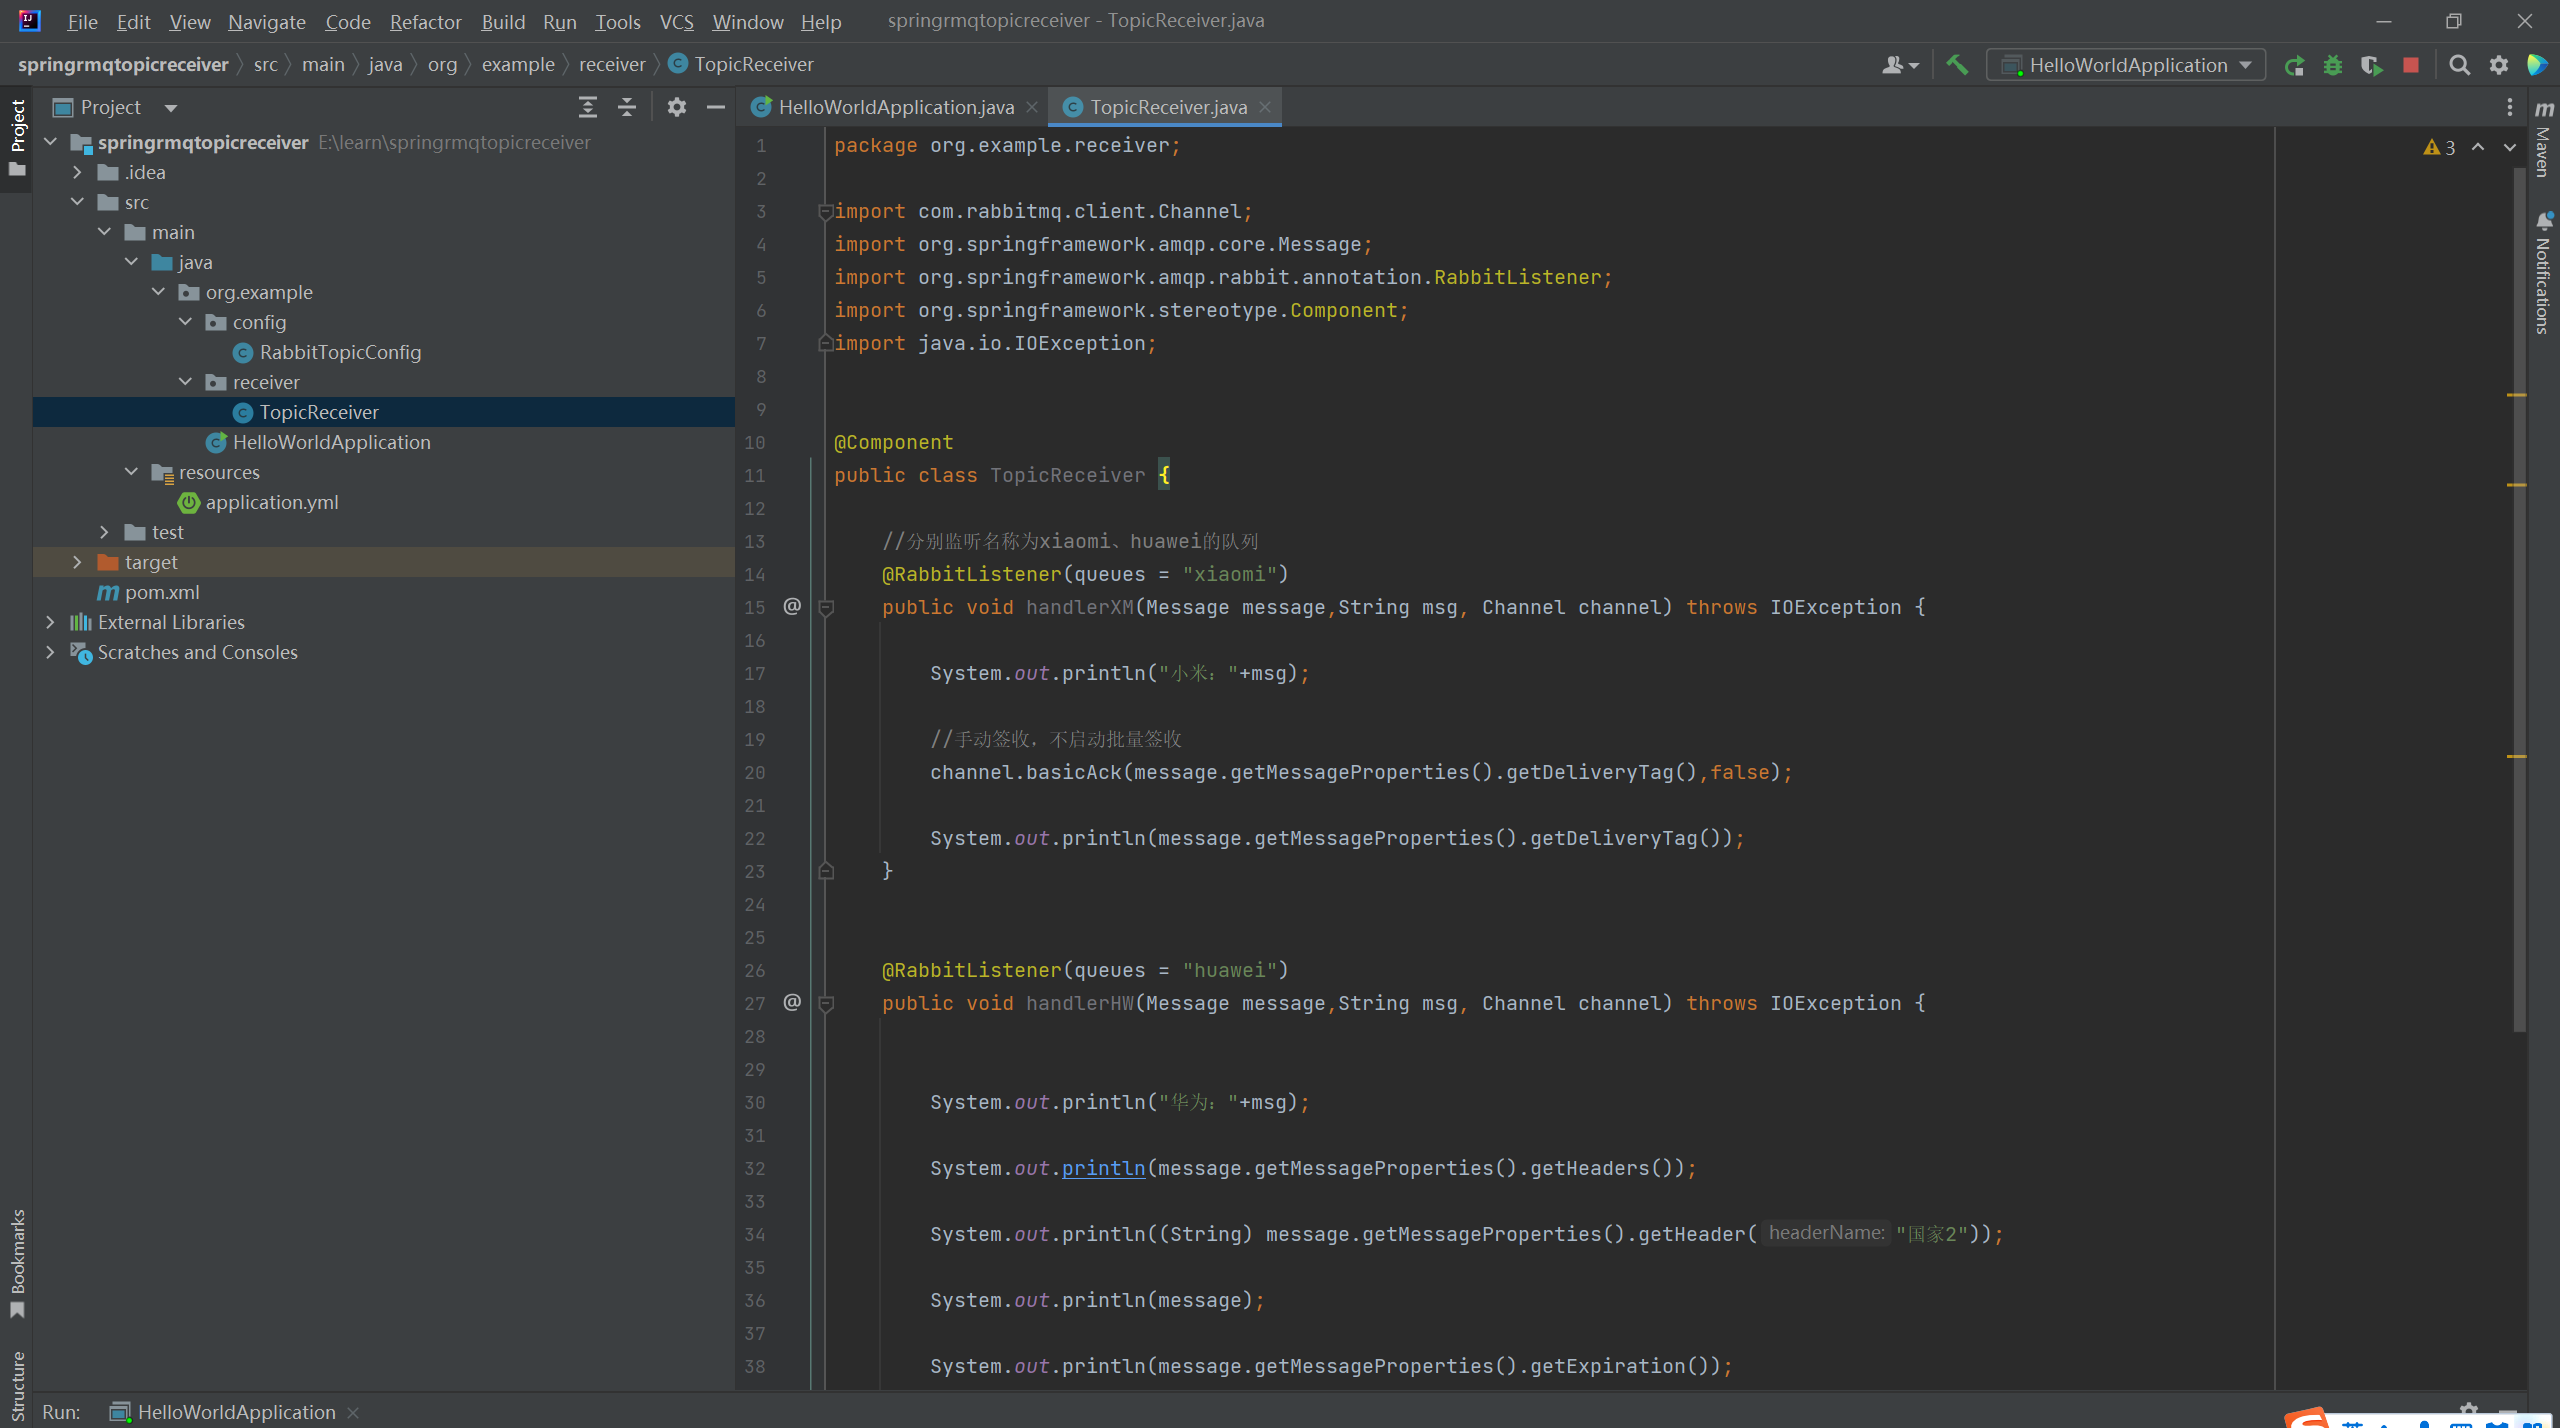Screen dimensions: 2560x1428
Task: Click the green Debug bug icon
Action: 2333,65
